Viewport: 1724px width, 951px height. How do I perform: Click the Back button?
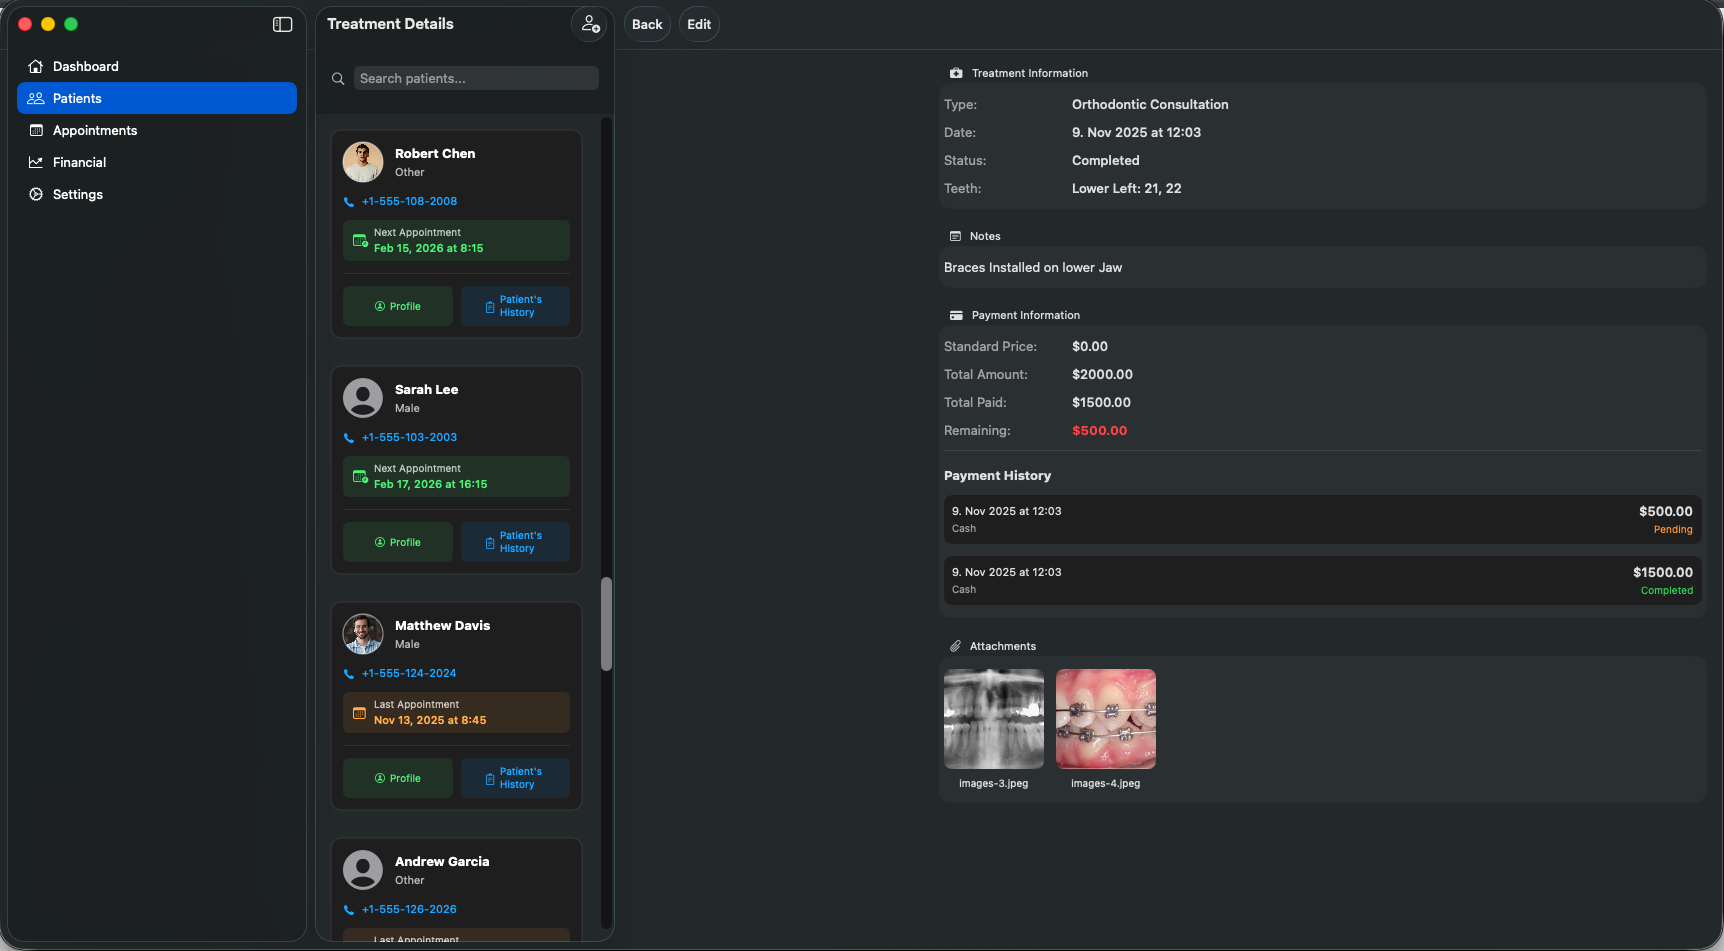pos(646,24)
